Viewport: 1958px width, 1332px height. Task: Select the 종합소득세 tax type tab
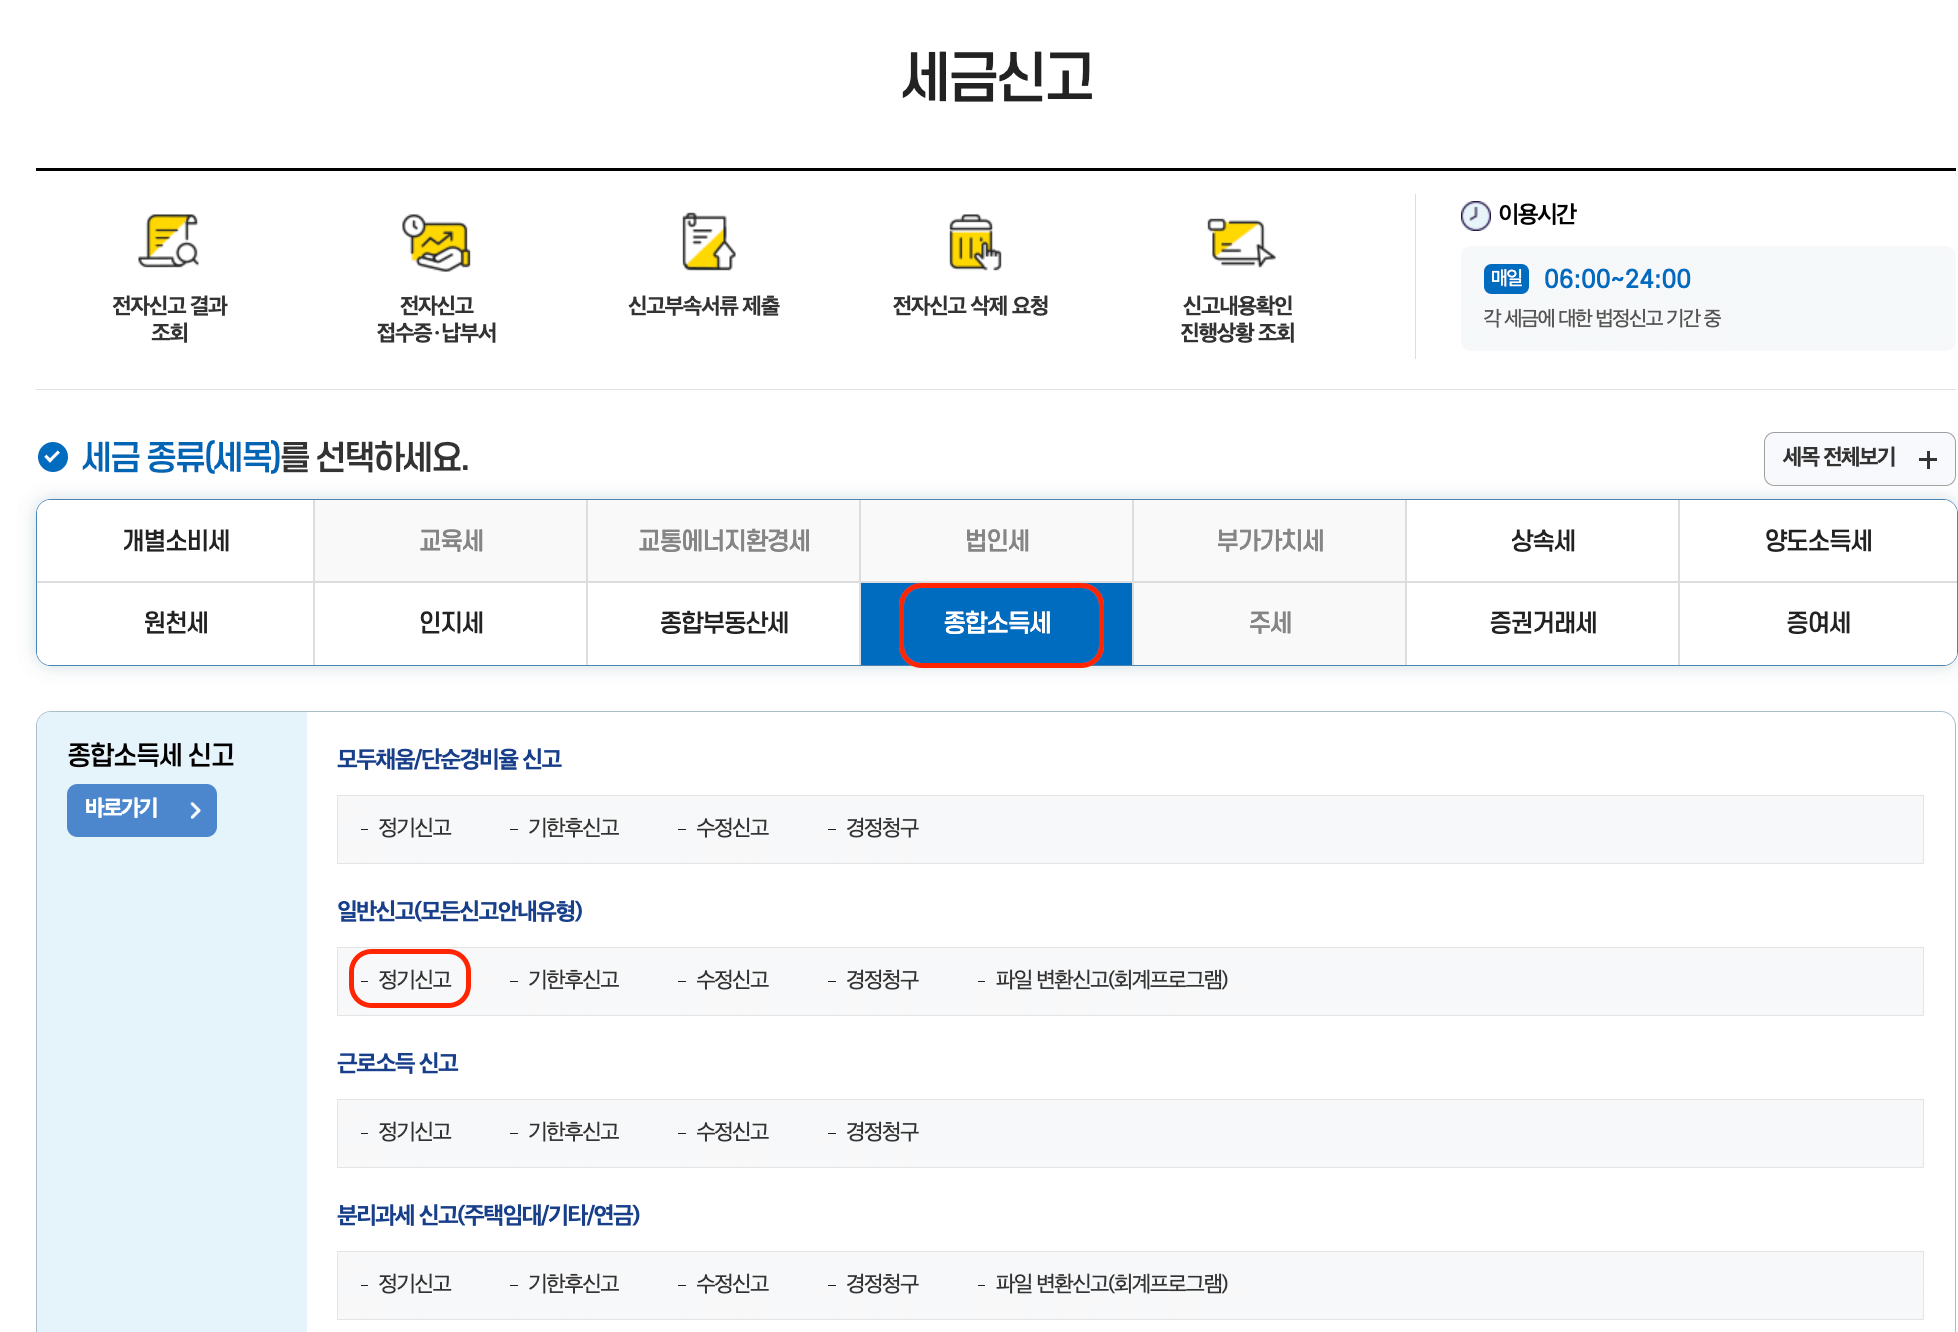pos(997,623)
